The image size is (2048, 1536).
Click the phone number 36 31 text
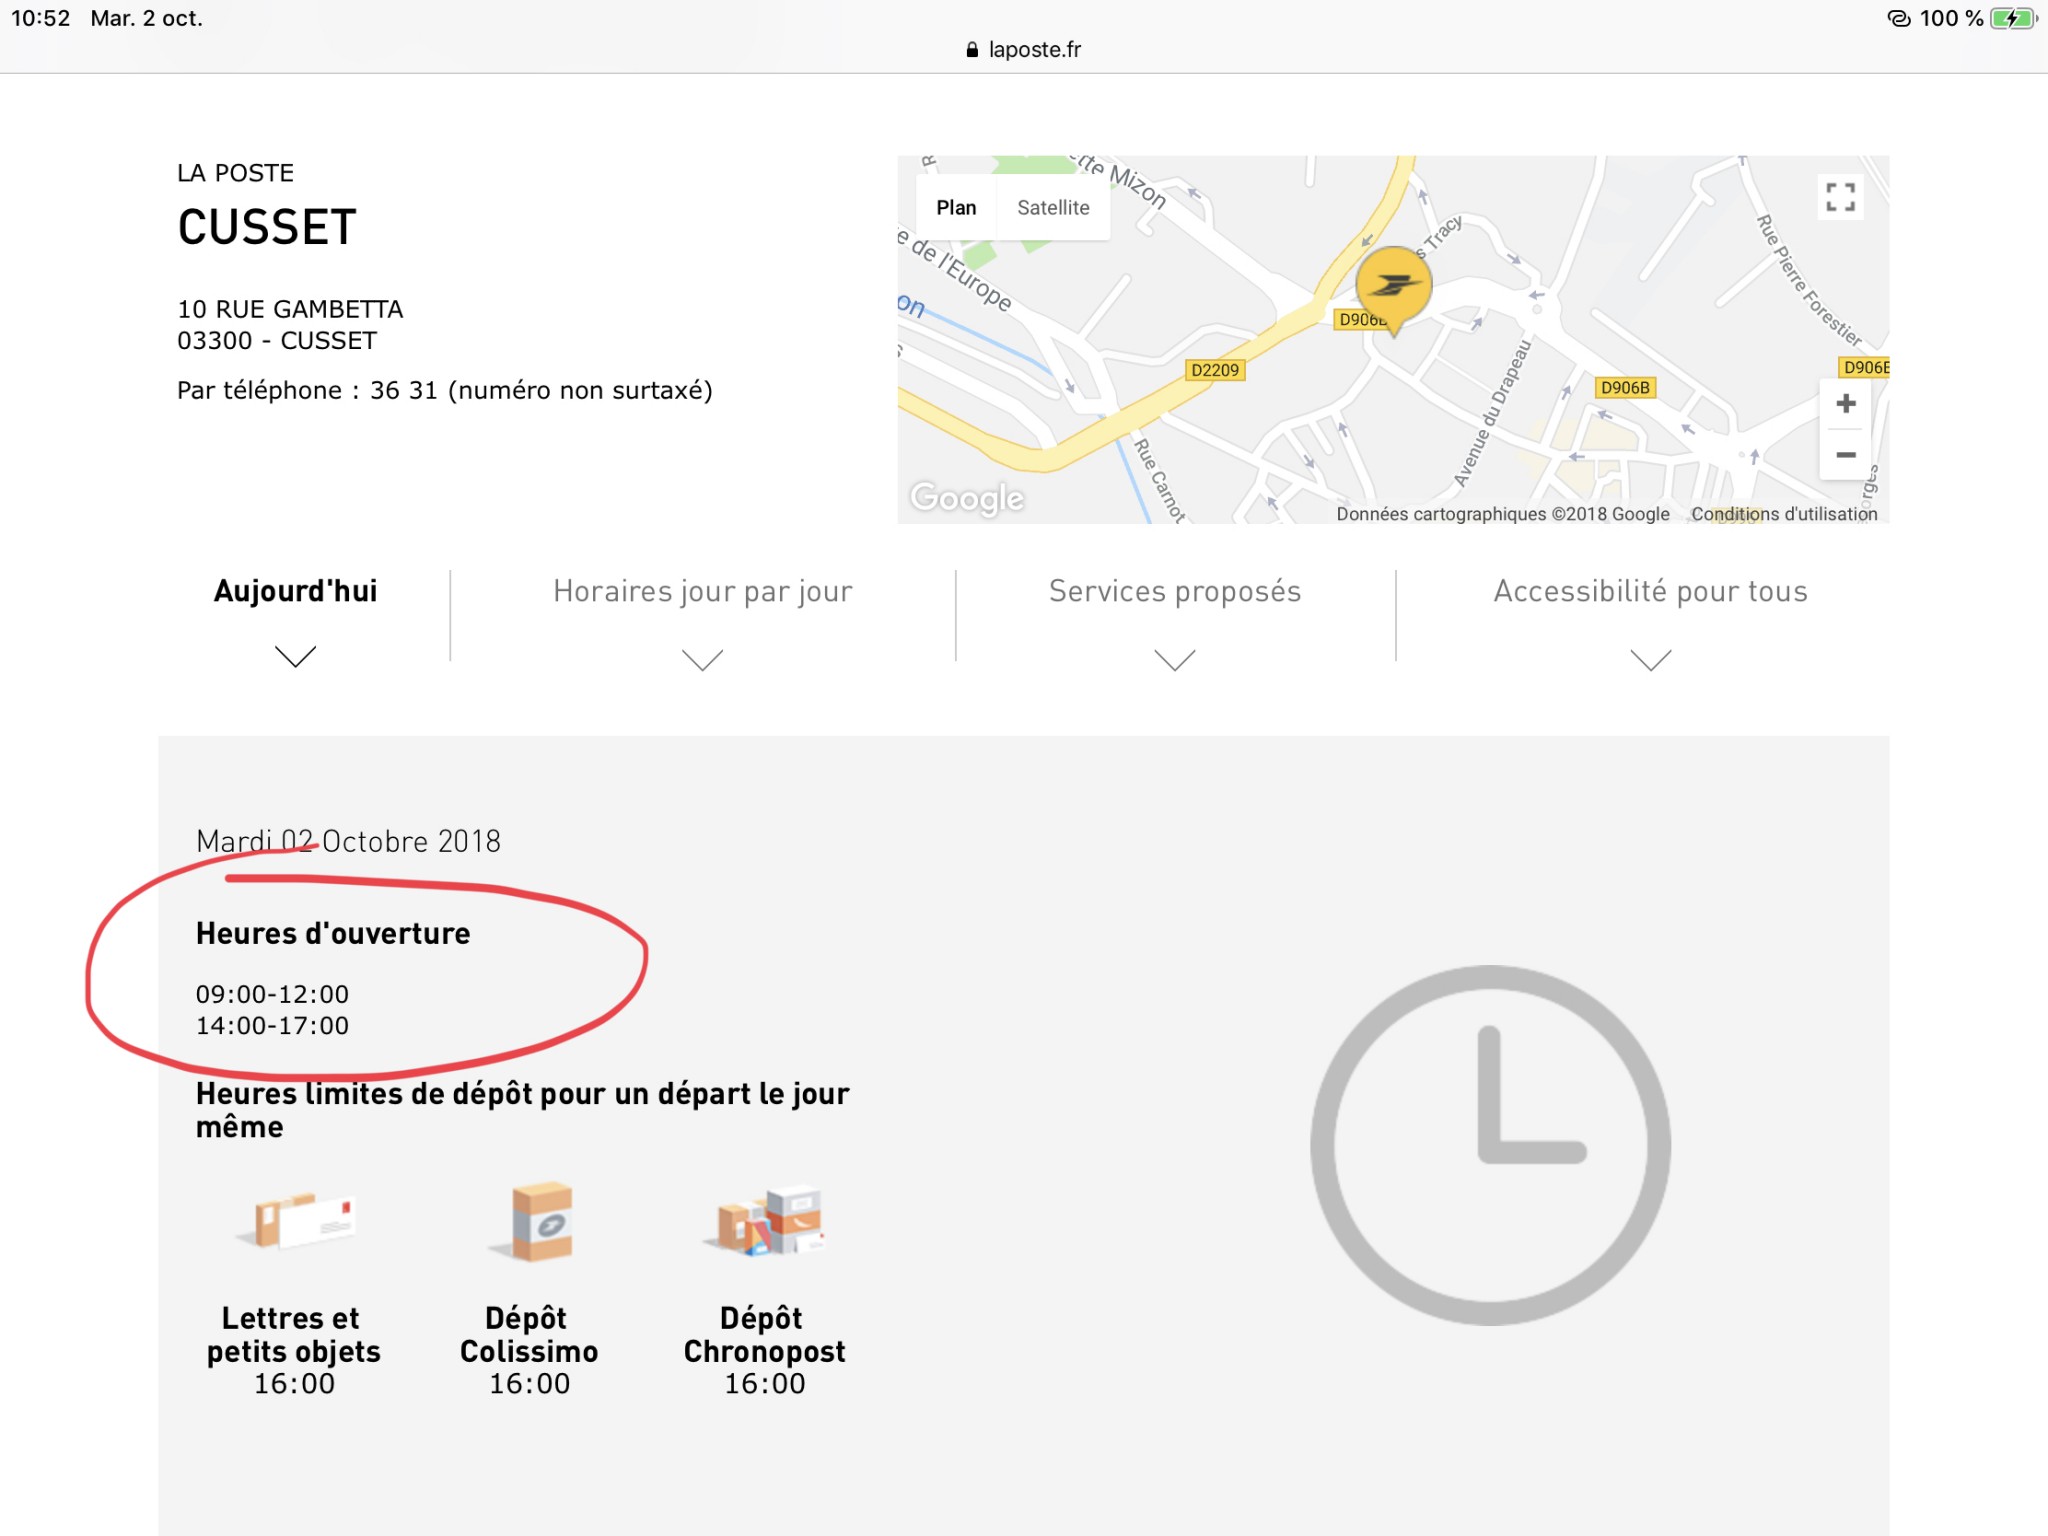point(404,391)
